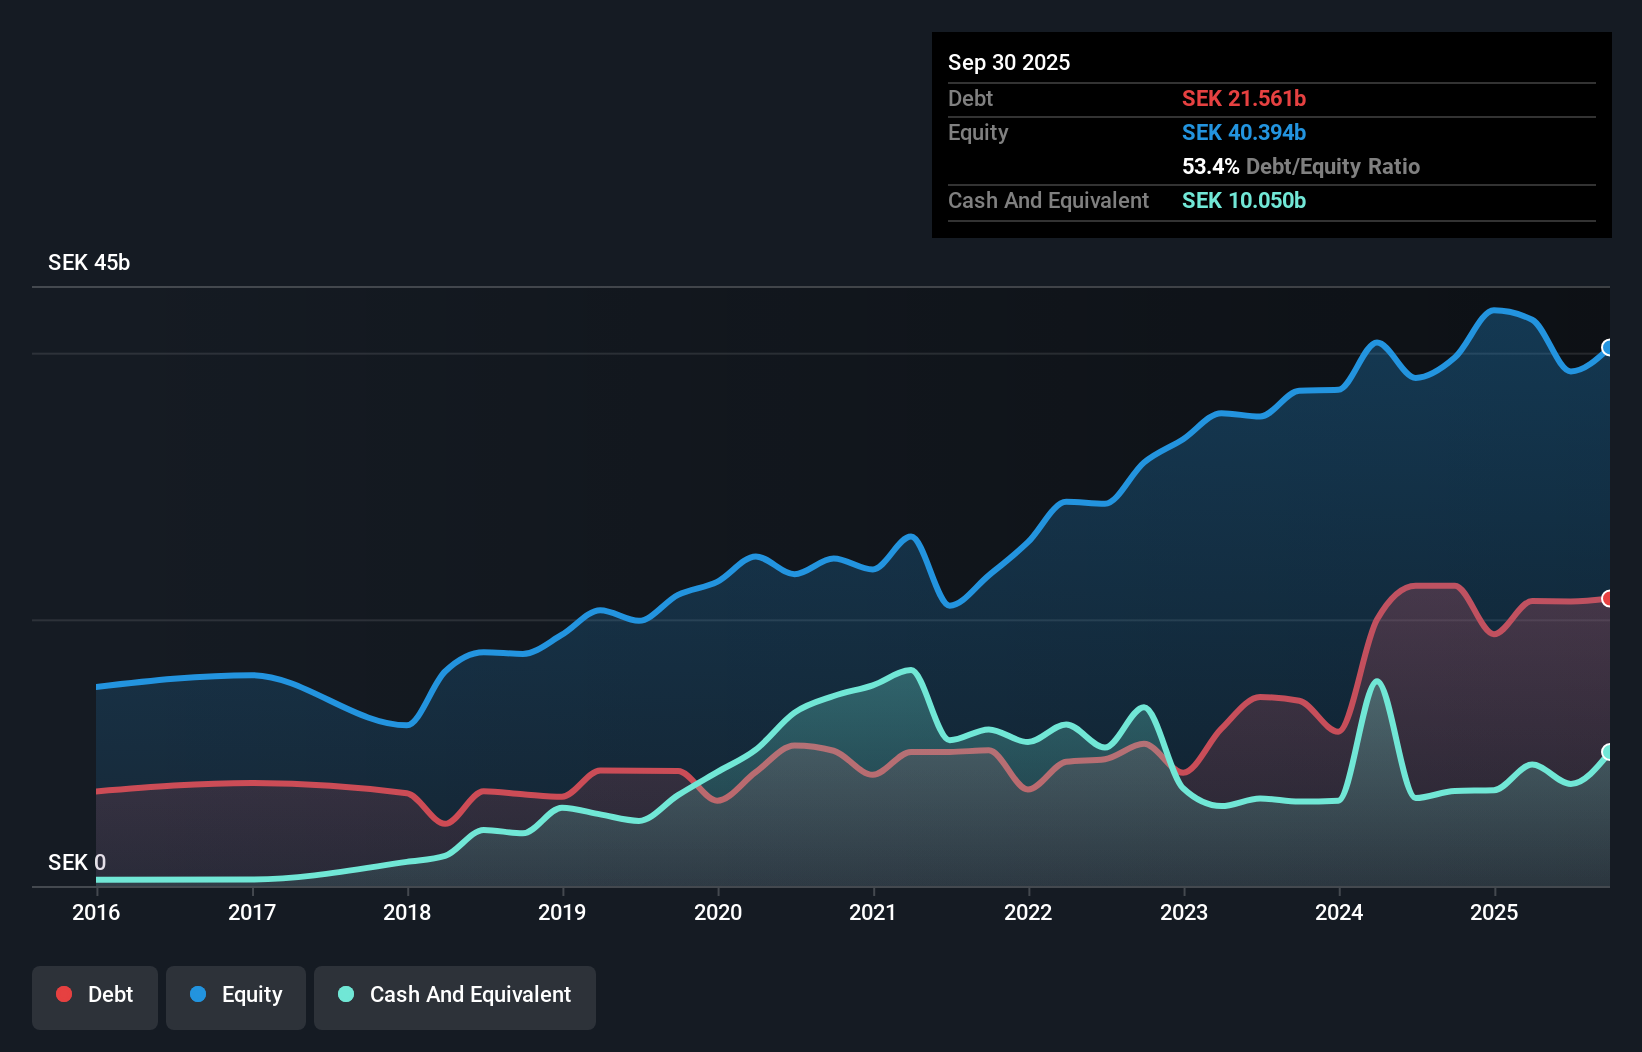This screenshot has width=1642, height=1052.
Task: Click the 2020 x-axis label
Action: (718, 912)
